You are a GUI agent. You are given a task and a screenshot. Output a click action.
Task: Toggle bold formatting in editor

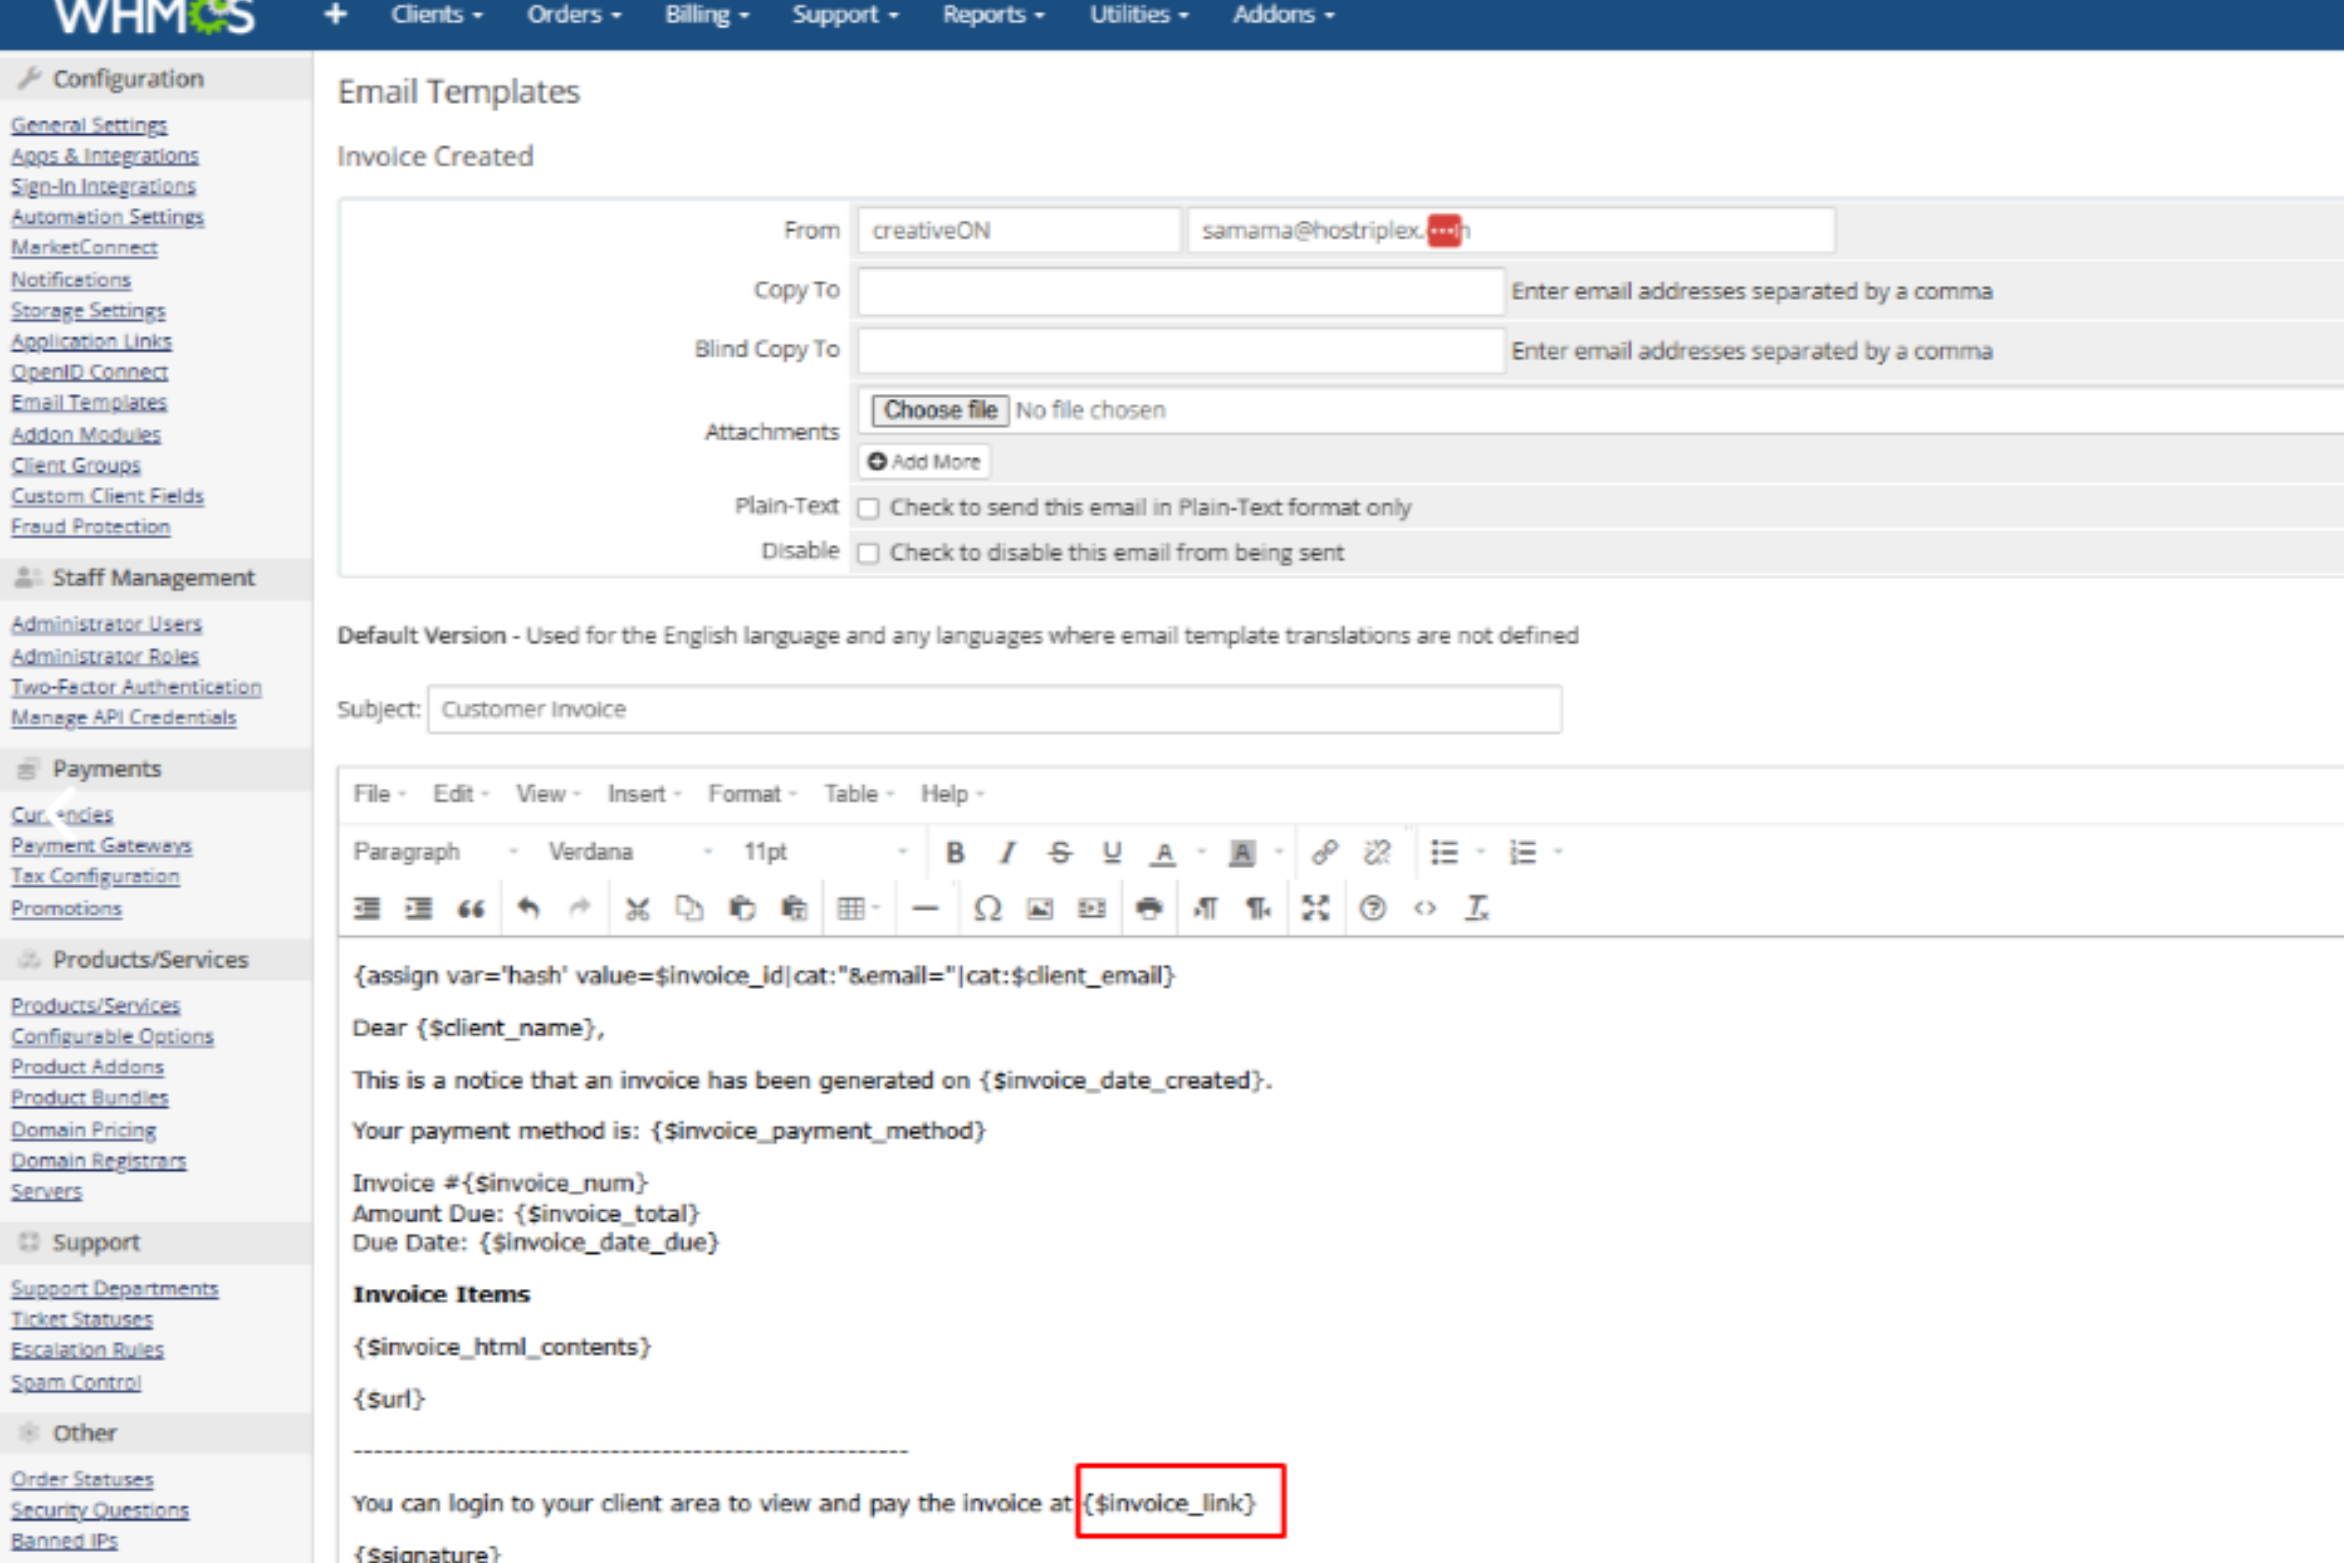(x=955, y=852)
